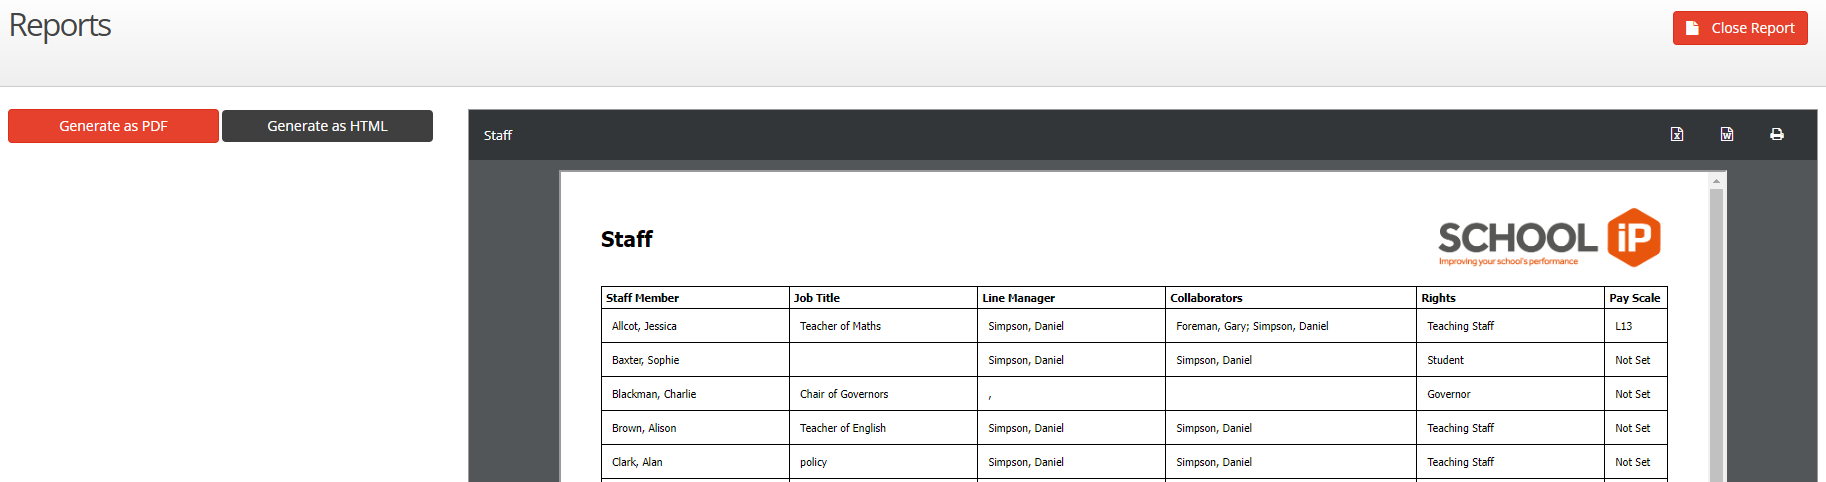Export the Staff report to Excel
Image resolution: width=1826 pixels, height=482 pixels.
click(x=1677, y=134)
